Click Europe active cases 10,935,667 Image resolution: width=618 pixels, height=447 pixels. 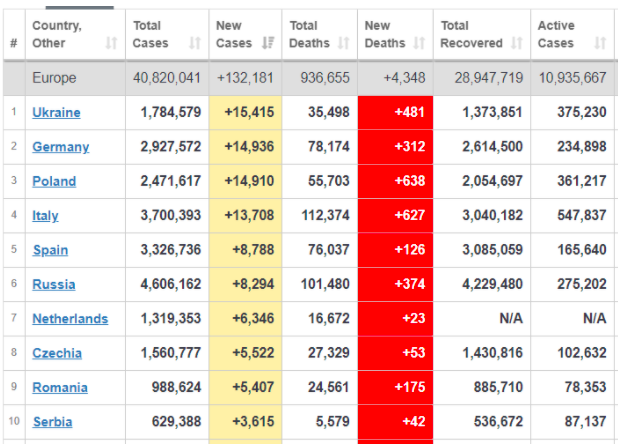pyautogui.click(x=572, y=78)
